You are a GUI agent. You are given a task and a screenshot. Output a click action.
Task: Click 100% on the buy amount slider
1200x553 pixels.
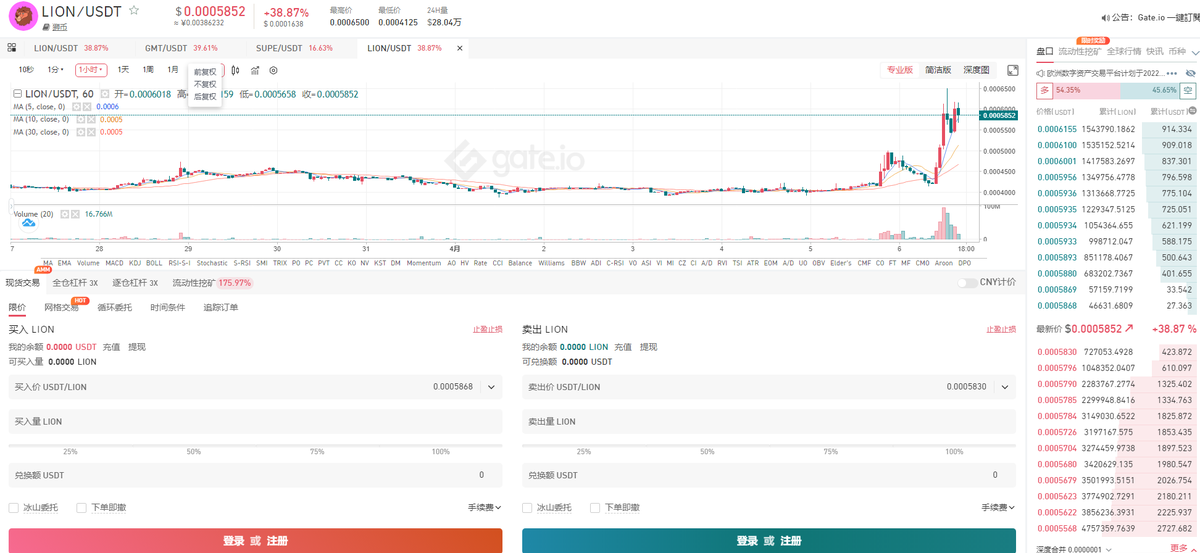tap(440, 452)
